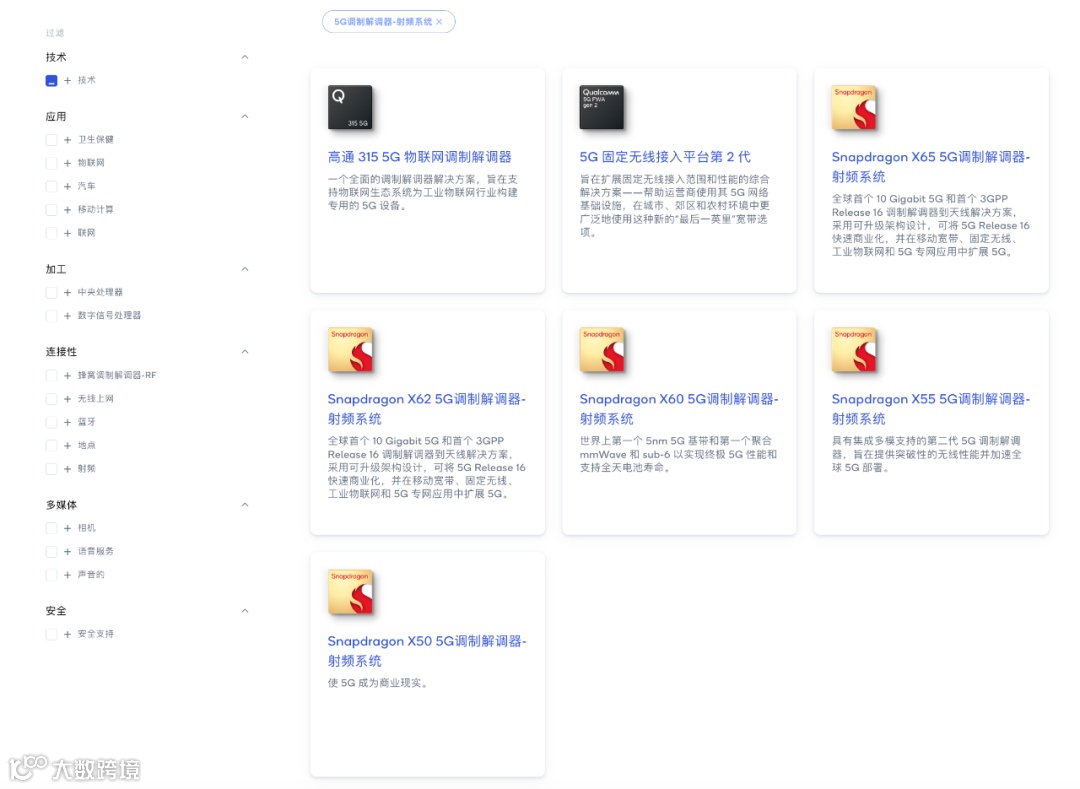Click the 联网 filter label
Viewport: 1080px width, 789px height.
coord(87,233)
